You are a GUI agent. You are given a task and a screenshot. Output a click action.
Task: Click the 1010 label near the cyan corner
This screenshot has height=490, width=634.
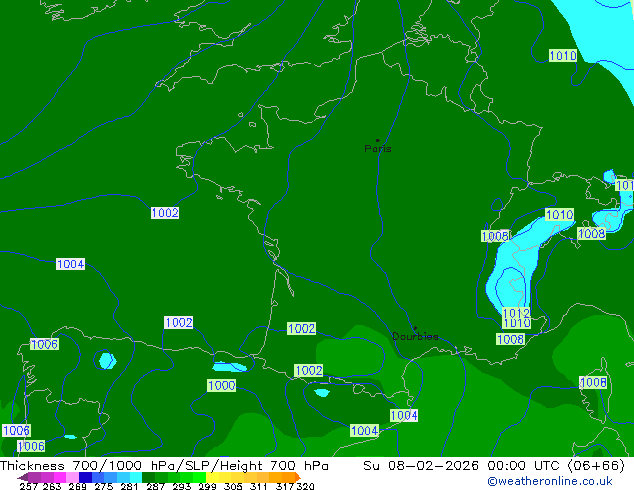pos(563,55)
